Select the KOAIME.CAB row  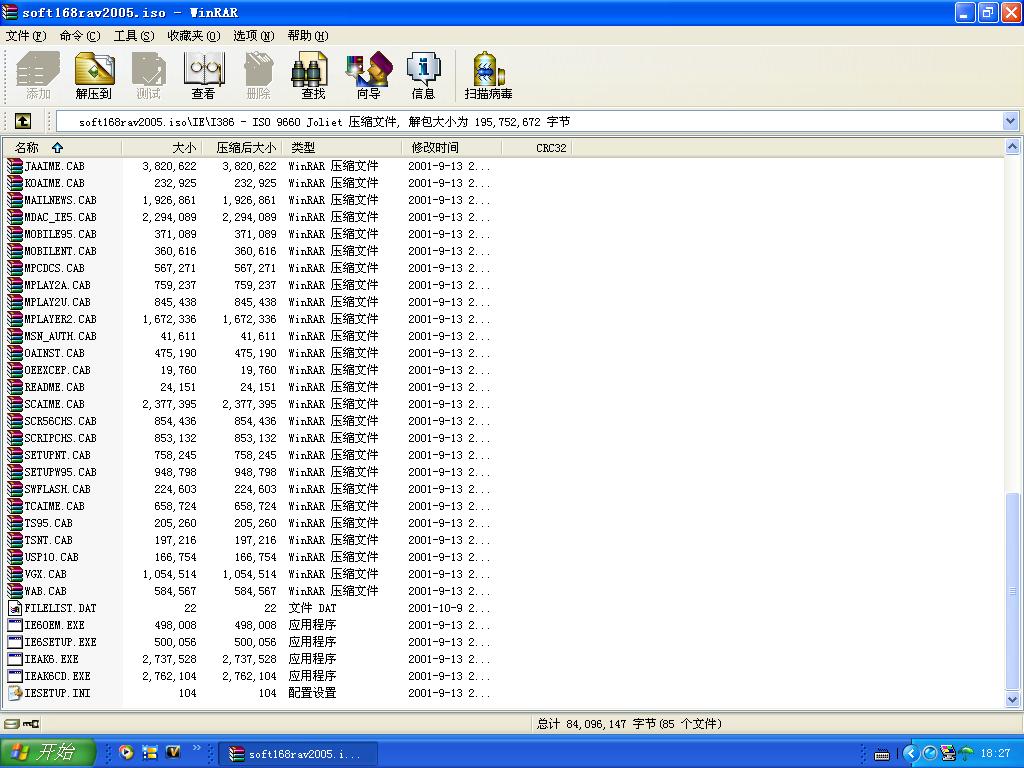click(248, 183)
